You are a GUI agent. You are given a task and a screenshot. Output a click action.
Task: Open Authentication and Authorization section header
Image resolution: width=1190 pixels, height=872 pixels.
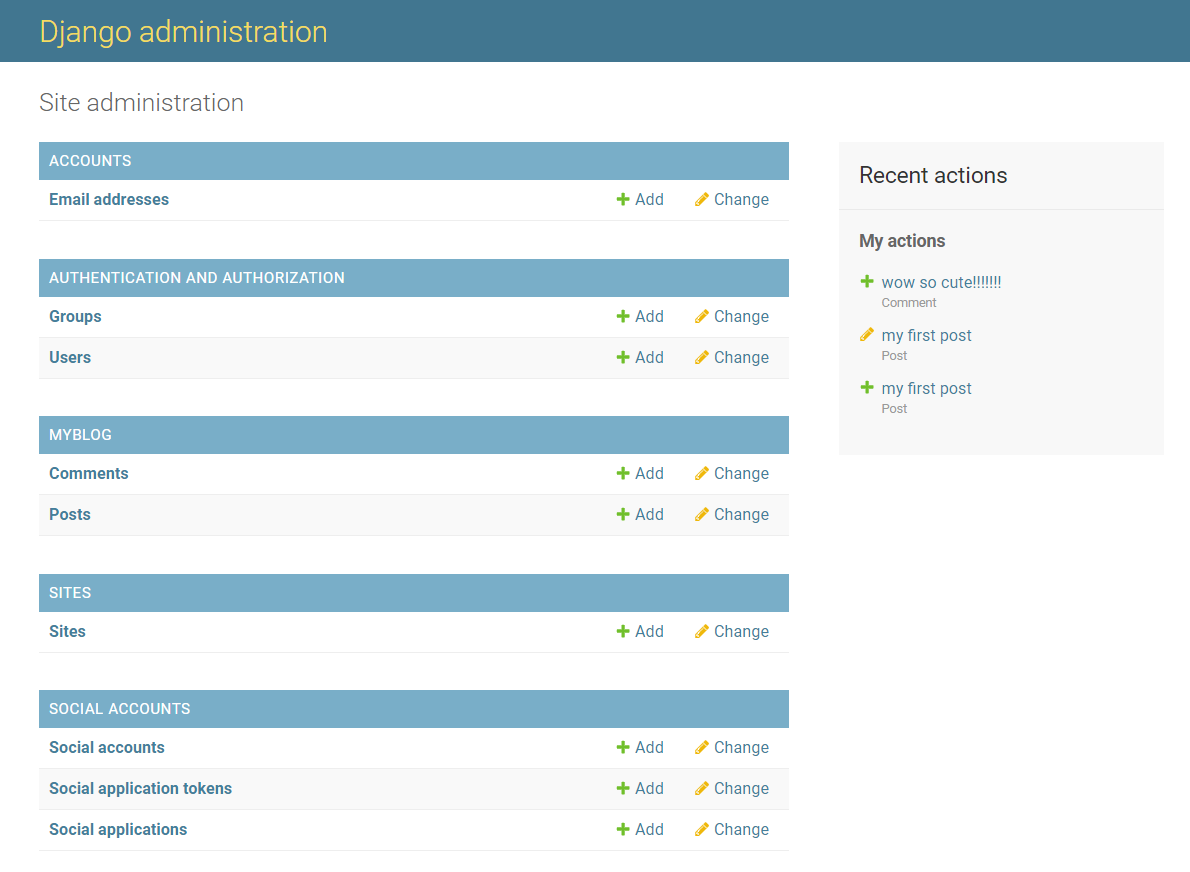pos(197,278)
